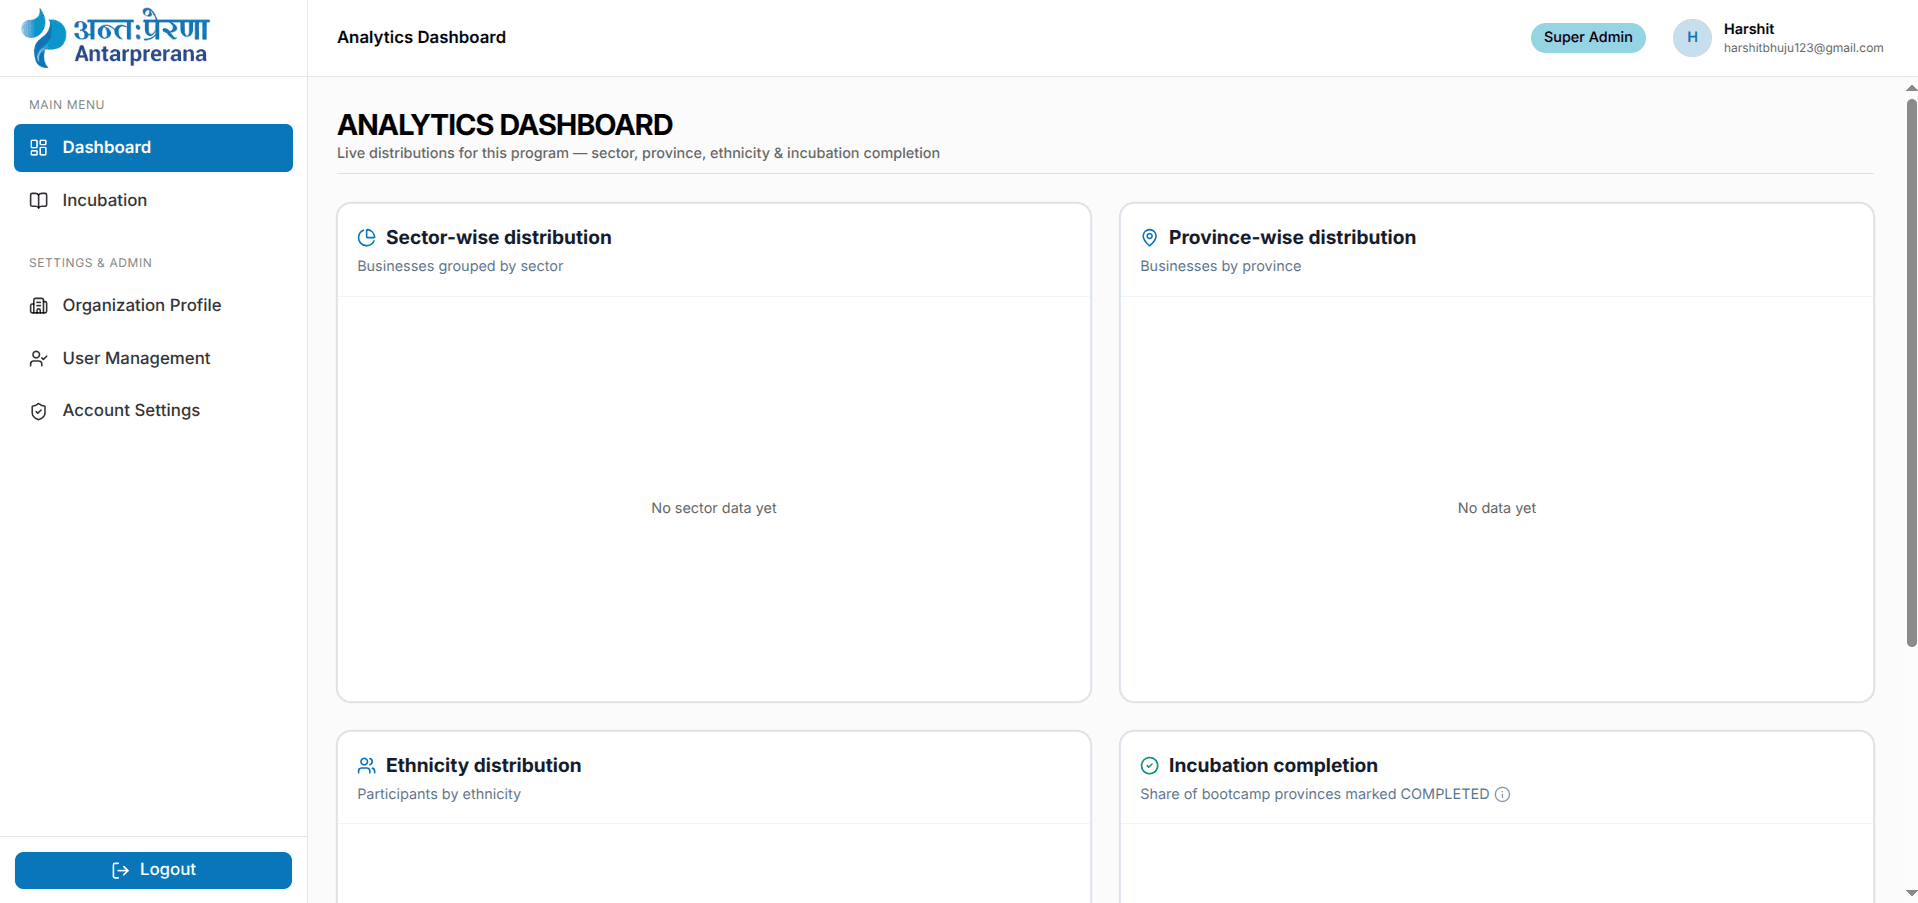This screenshot has height=903, width=1918.
Task: Click the Logout button
Action: click(x=153, y=870)
